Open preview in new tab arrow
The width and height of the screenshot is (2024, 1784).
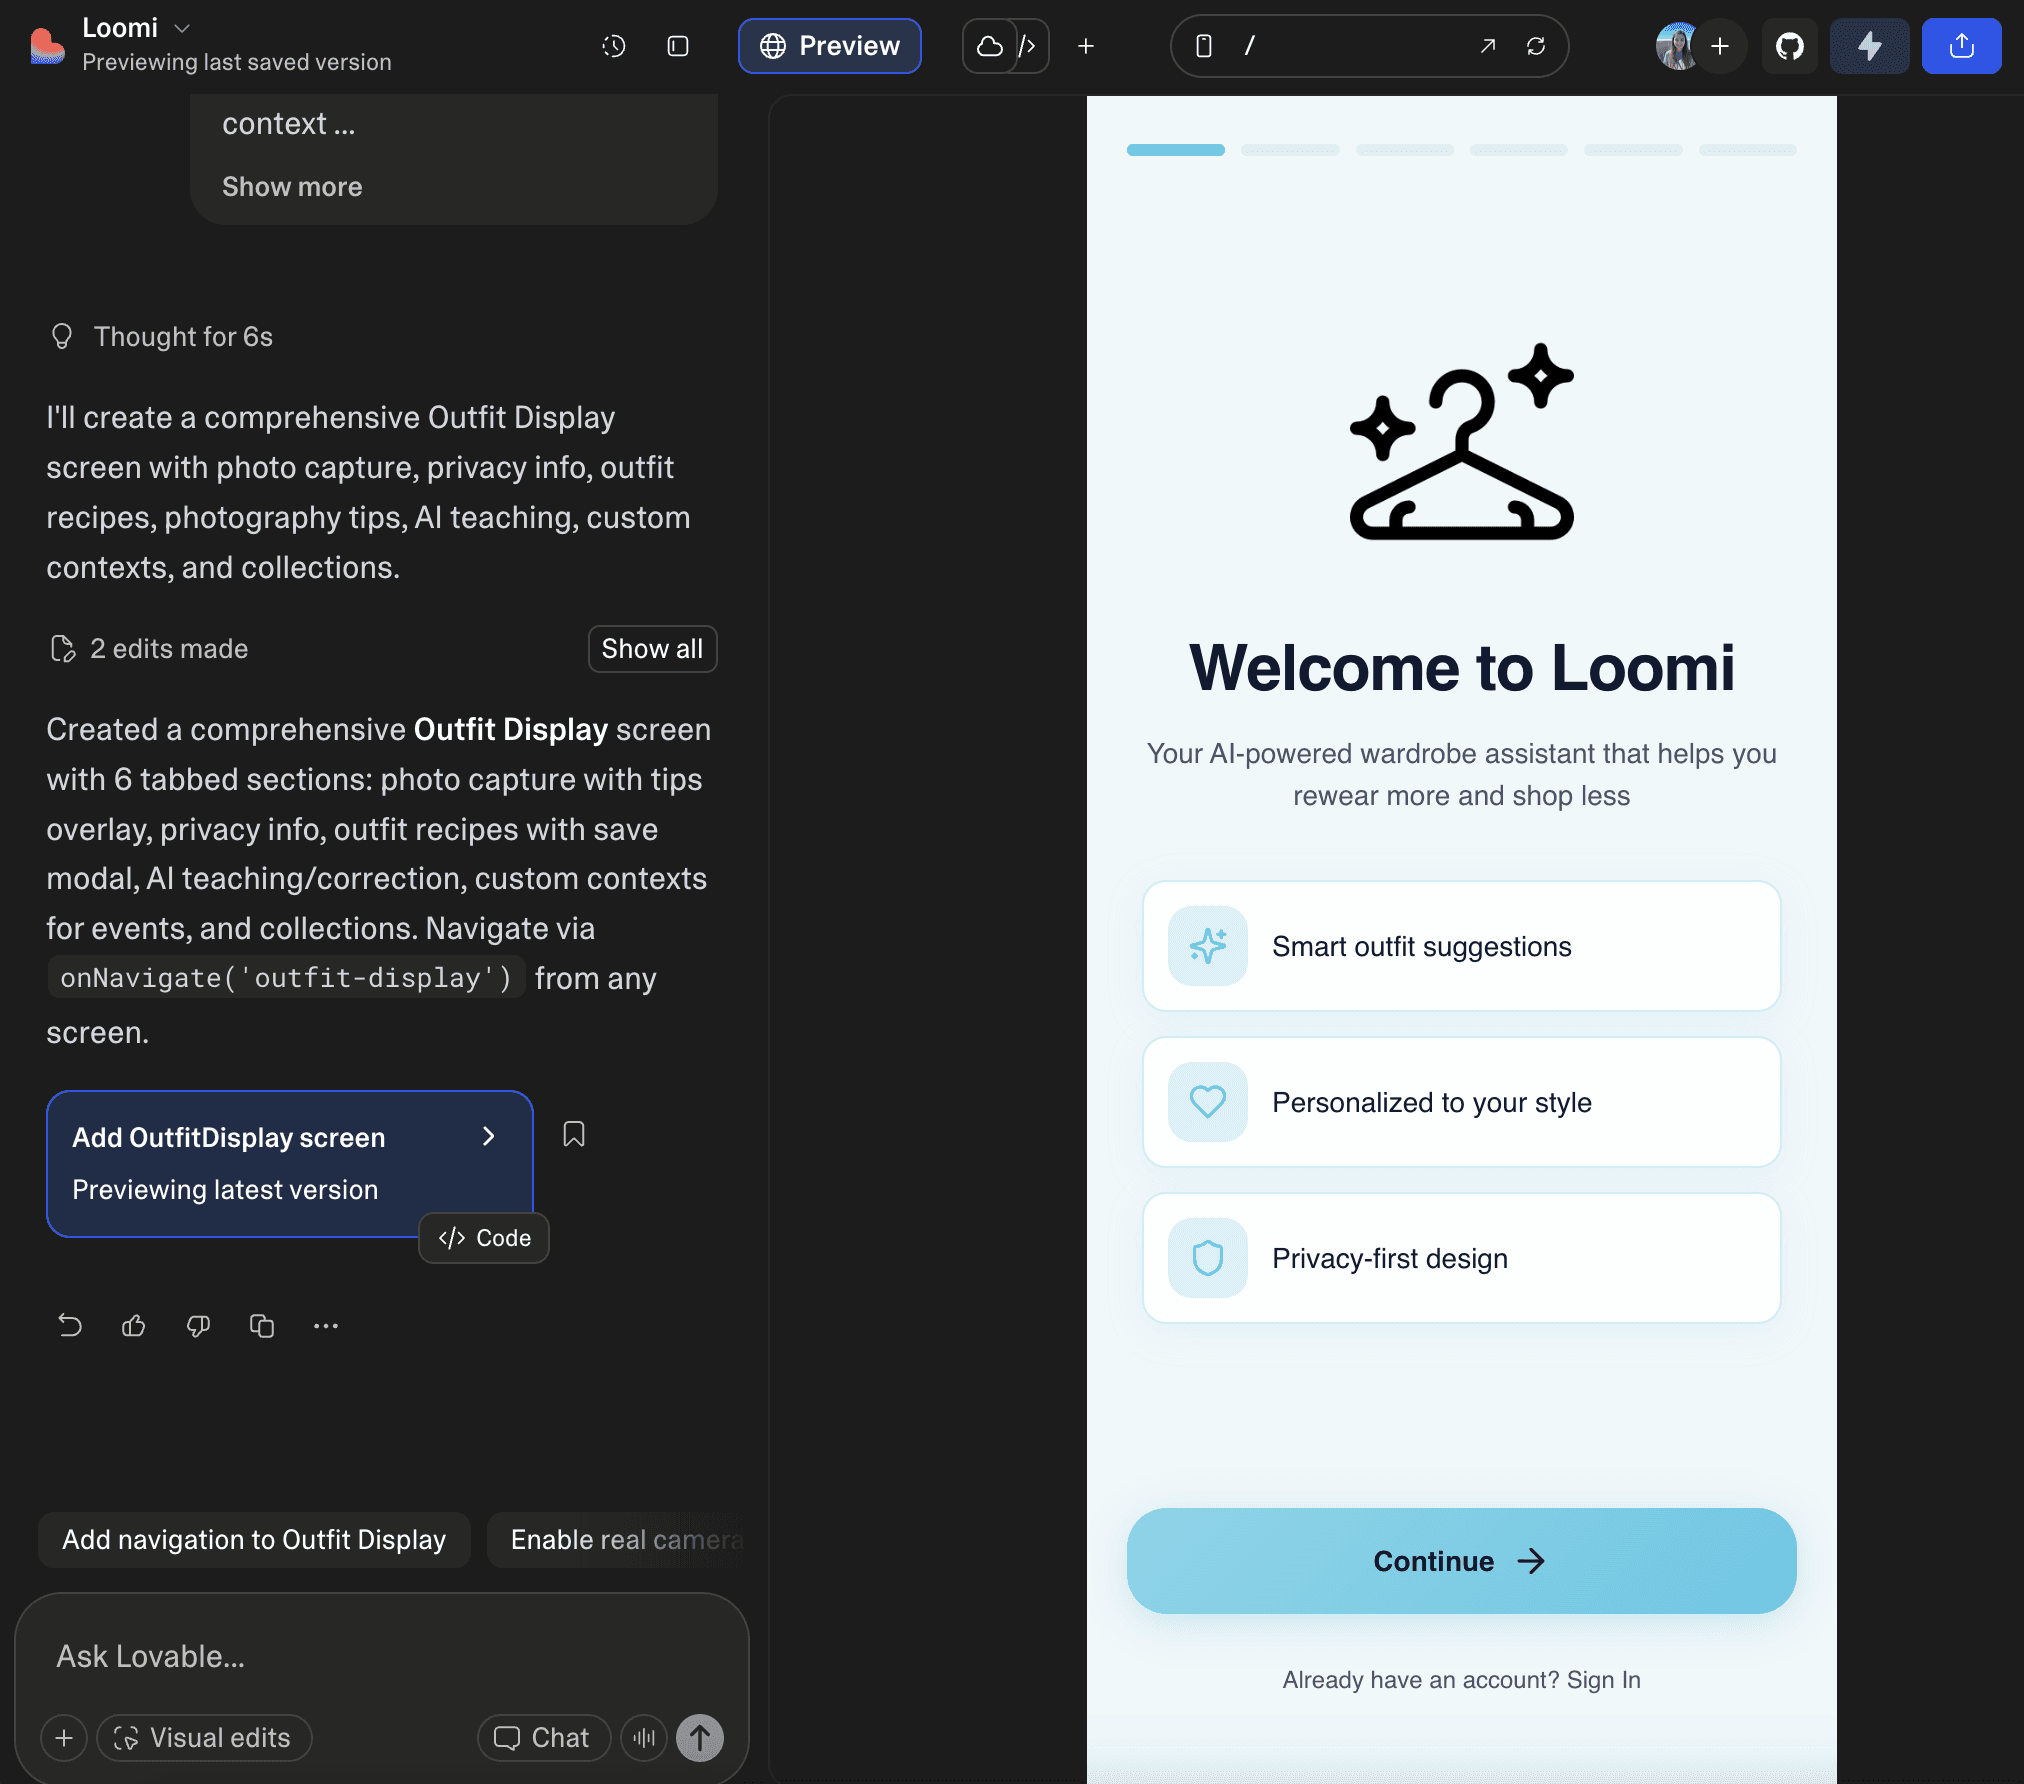[x=1488, y=46]
